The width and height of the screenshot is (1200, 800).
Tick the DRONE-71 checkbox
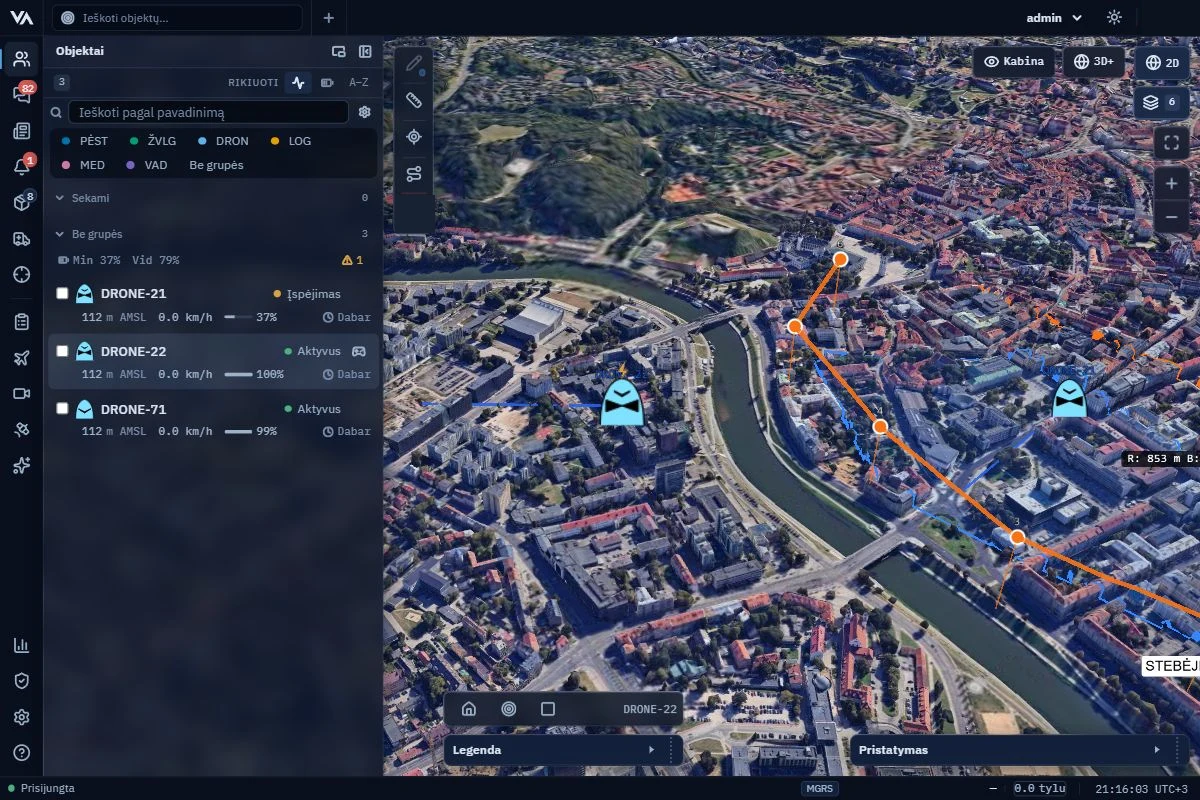(62, 409)
